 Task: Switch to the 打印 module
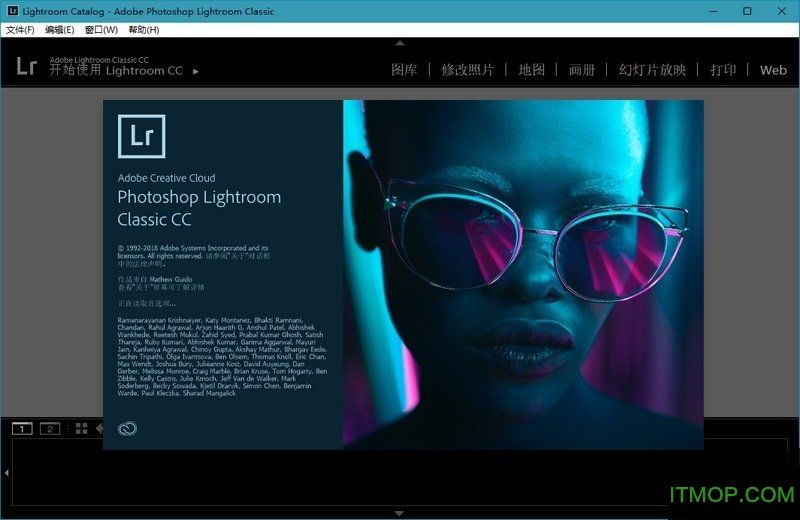point(723,70)
